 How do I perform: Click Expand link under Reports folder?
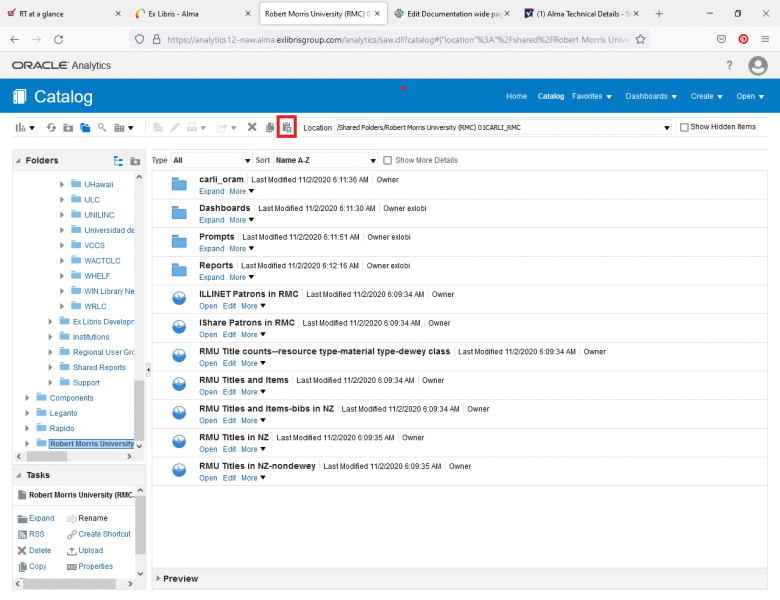coord(211,277)
